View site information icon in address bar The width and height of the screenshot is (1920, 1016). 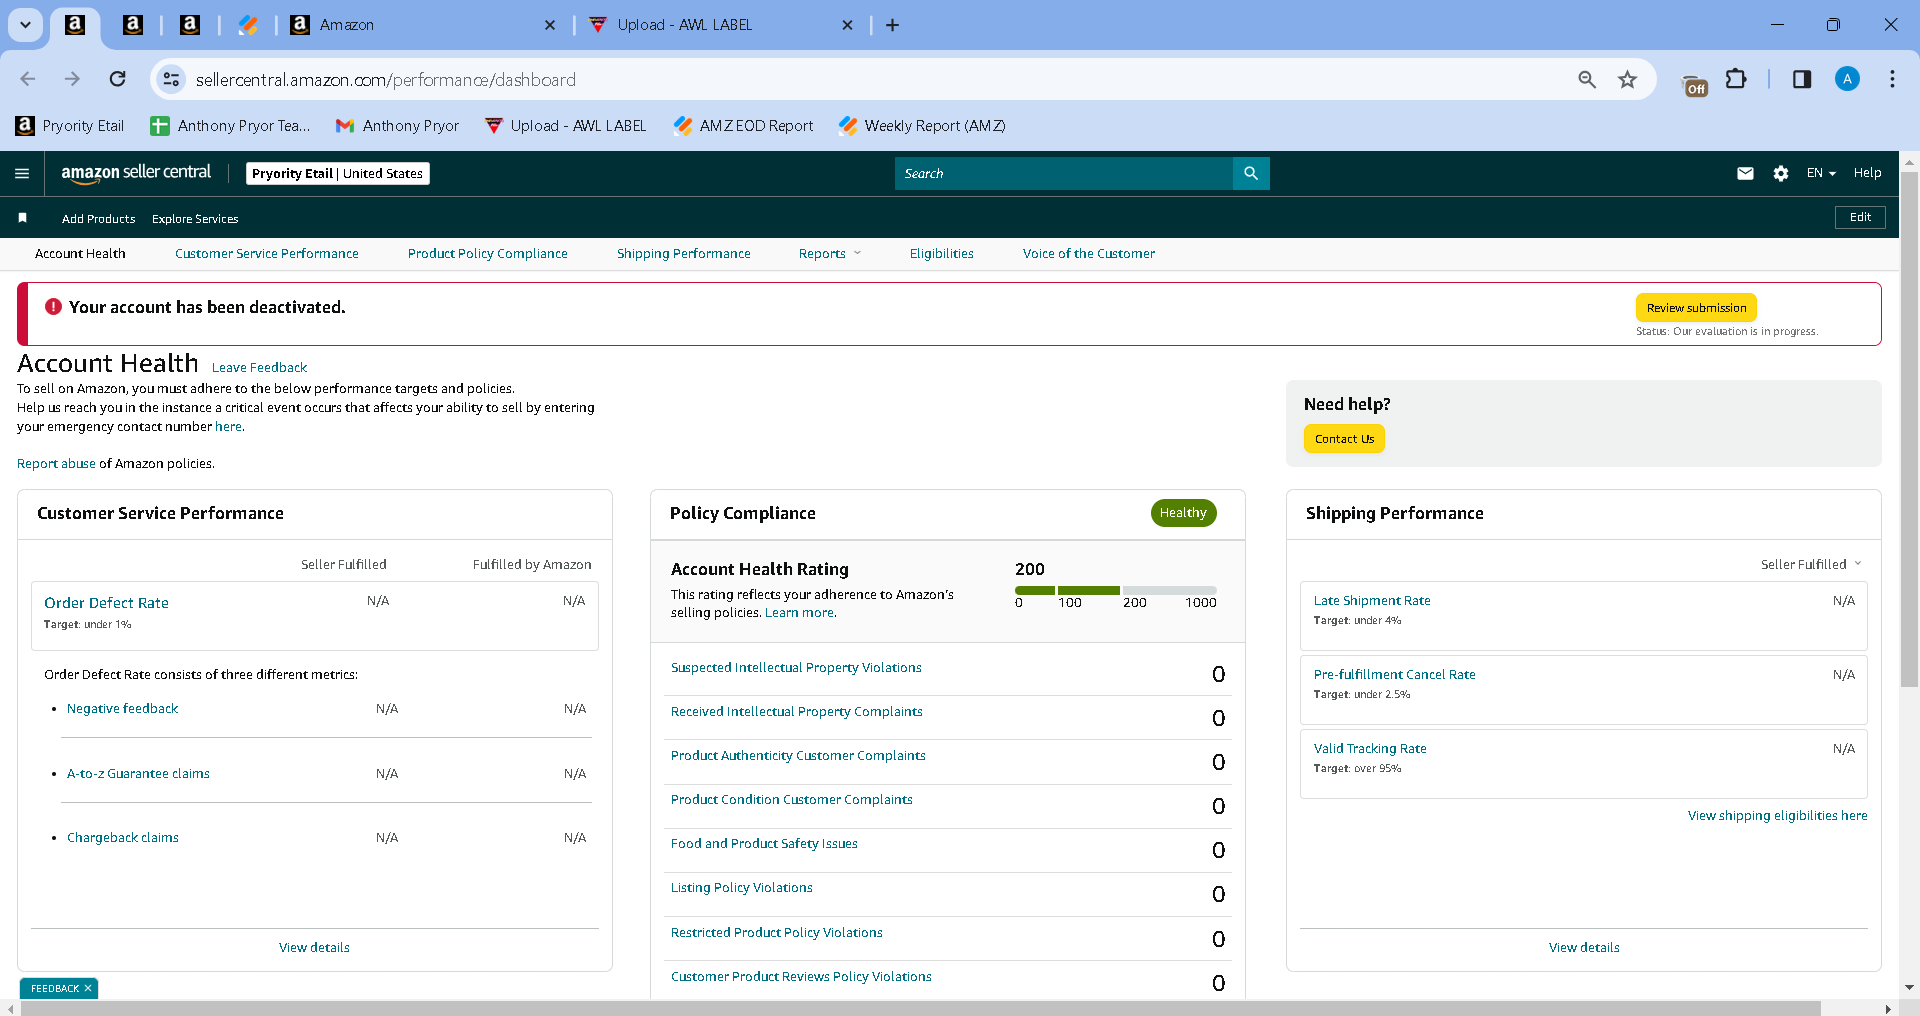172,79
